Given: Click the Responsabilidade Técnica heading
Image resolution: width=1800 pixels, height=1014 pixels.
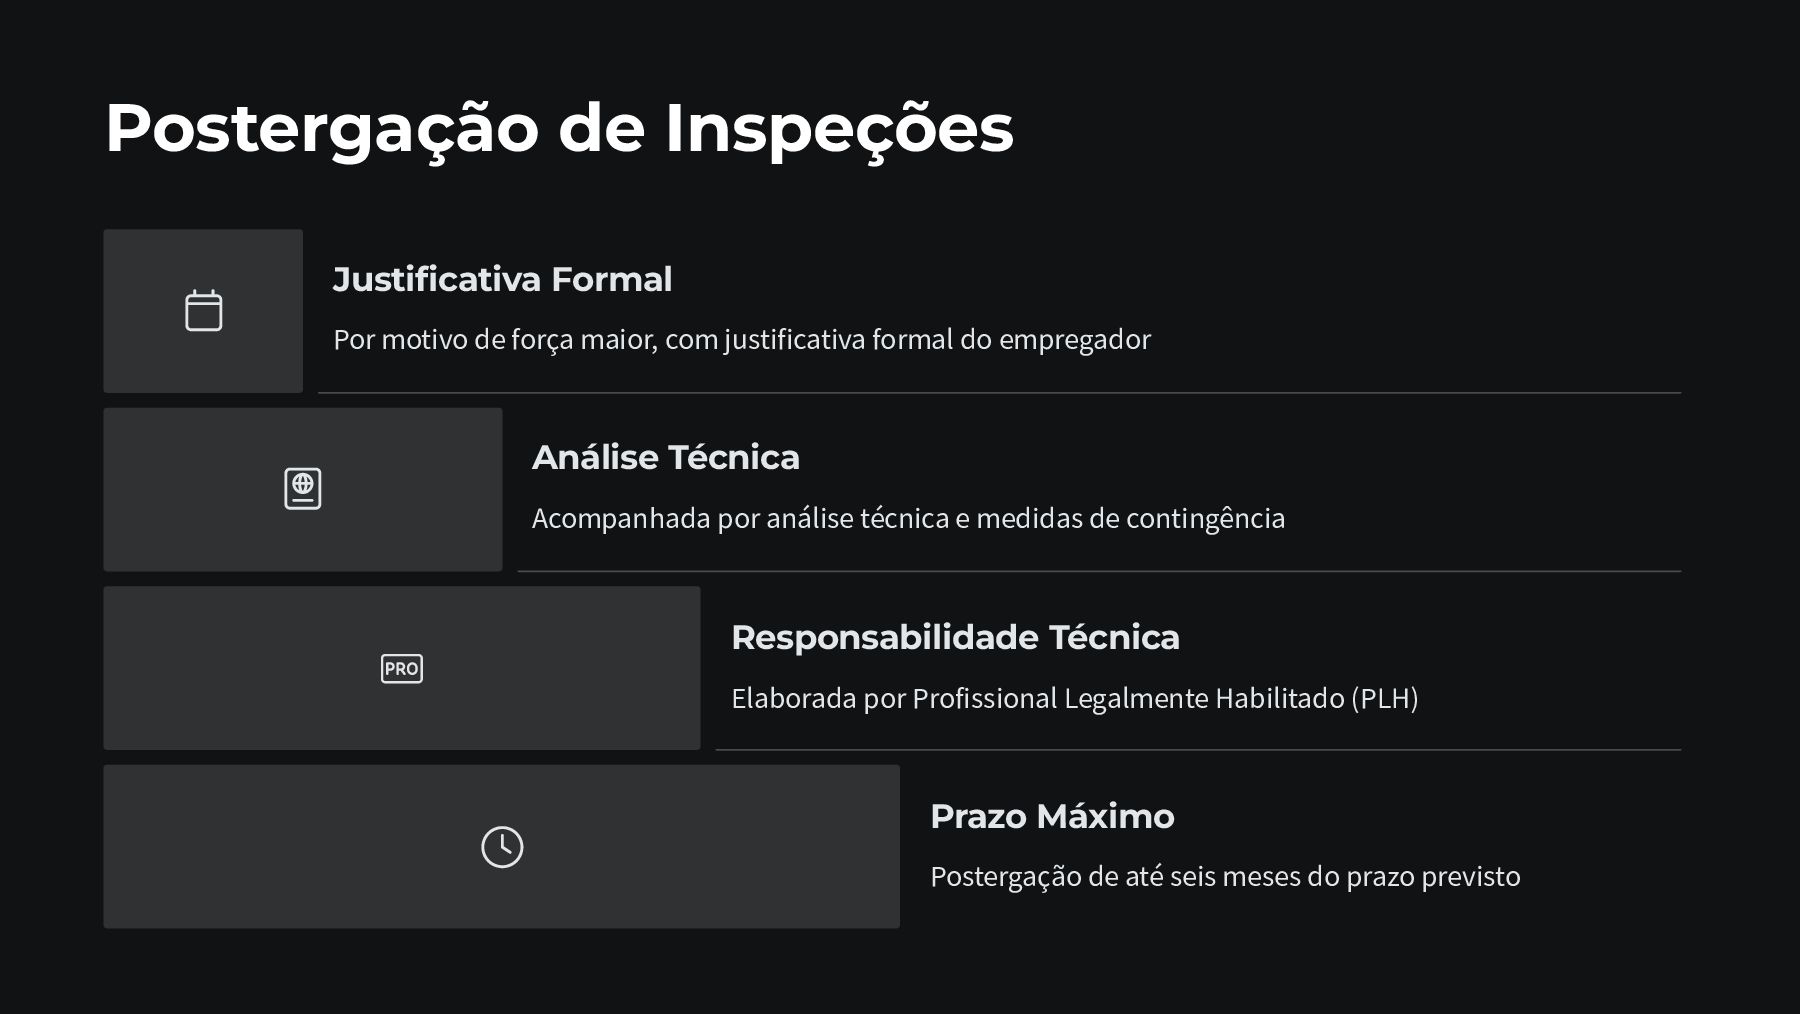Looking at the screenshot, I should [955, 637].
